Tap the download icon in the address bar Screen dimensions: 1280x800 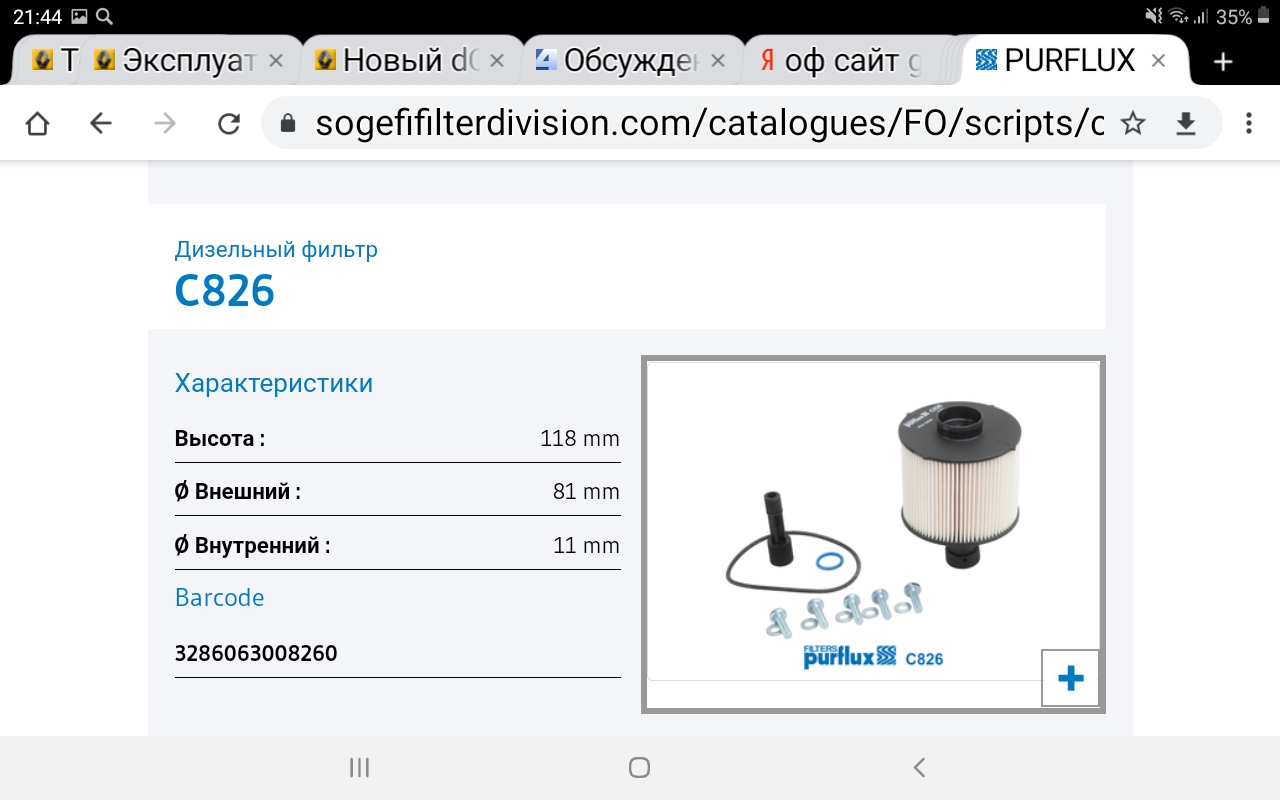1185,123
